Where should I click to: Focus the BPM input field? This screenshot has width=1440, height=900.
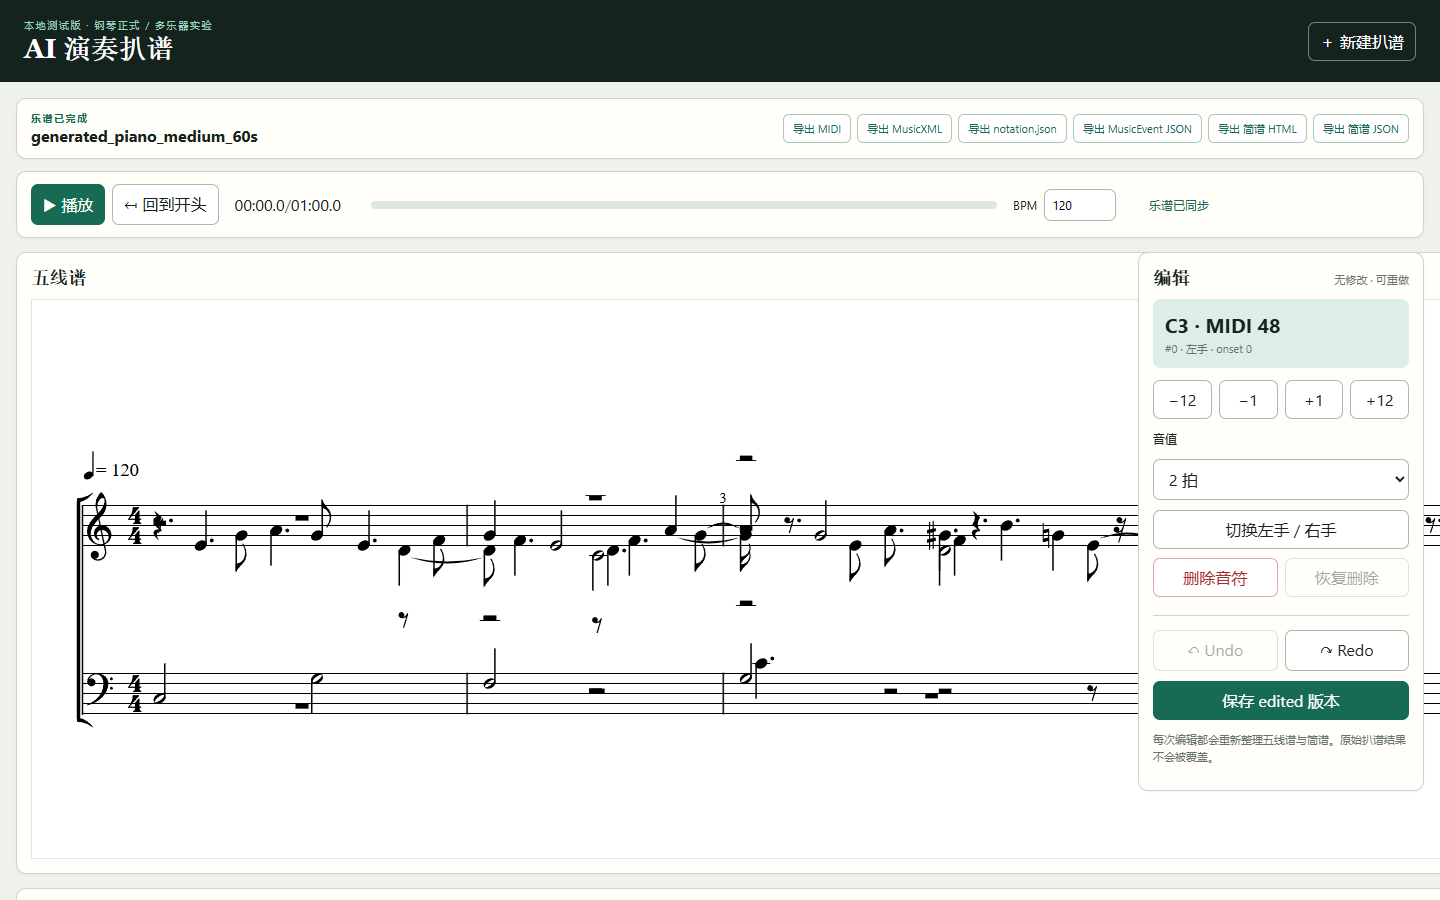pos(1080,205)
